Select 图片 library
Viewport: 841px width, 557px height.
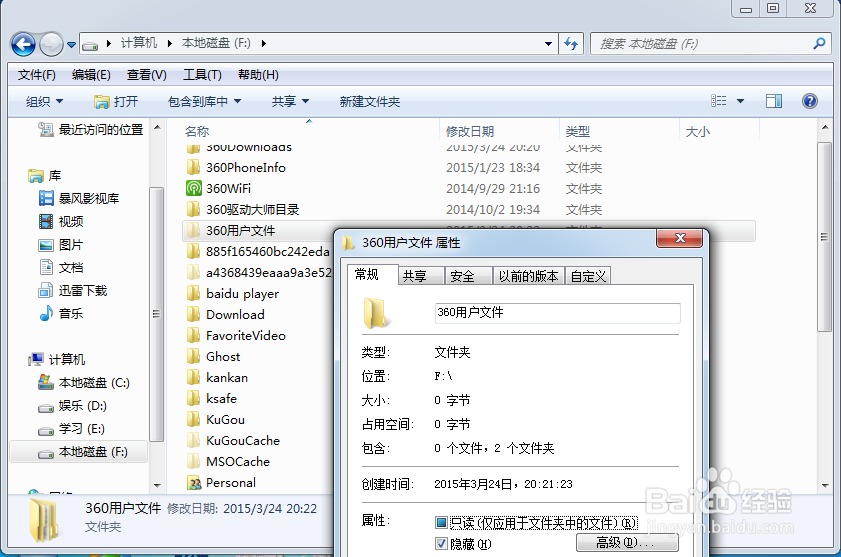61,245
